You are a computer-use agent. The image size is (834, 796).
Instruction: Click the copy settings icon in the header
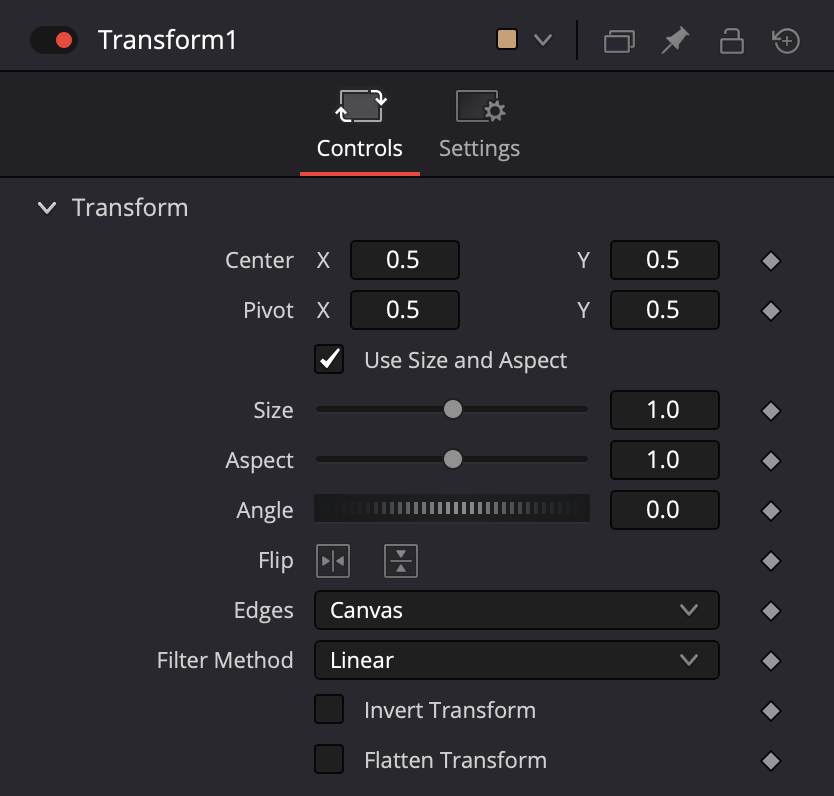[x=618, y=40]
